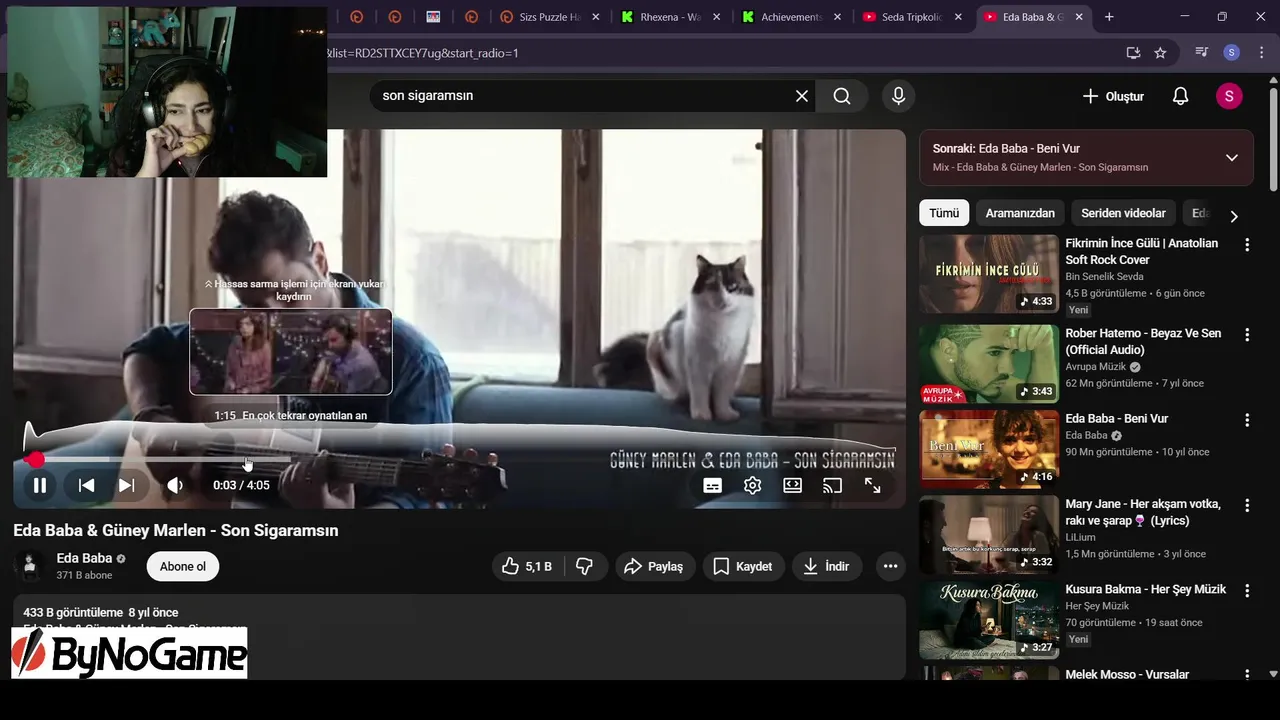
Task: Open options for Fikrimin İnce Gülü video
Action: tap(1246, 244)
